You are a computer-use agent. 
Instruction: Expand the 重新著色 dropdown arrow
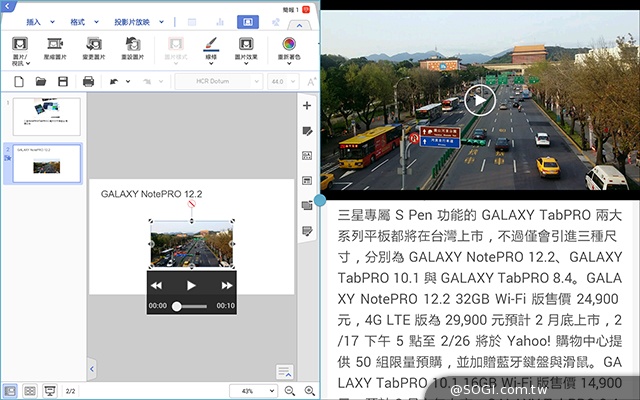coord(289,64)
